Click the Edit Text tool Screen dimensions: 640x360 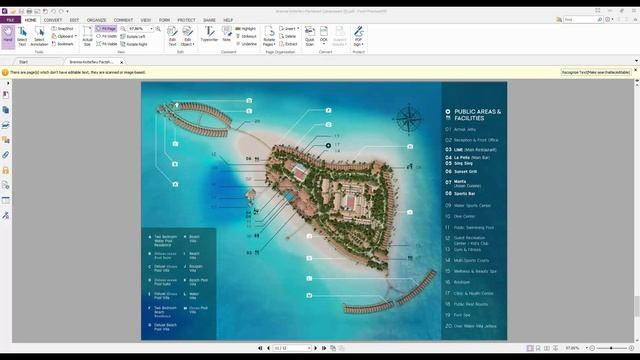pos(172,36)
